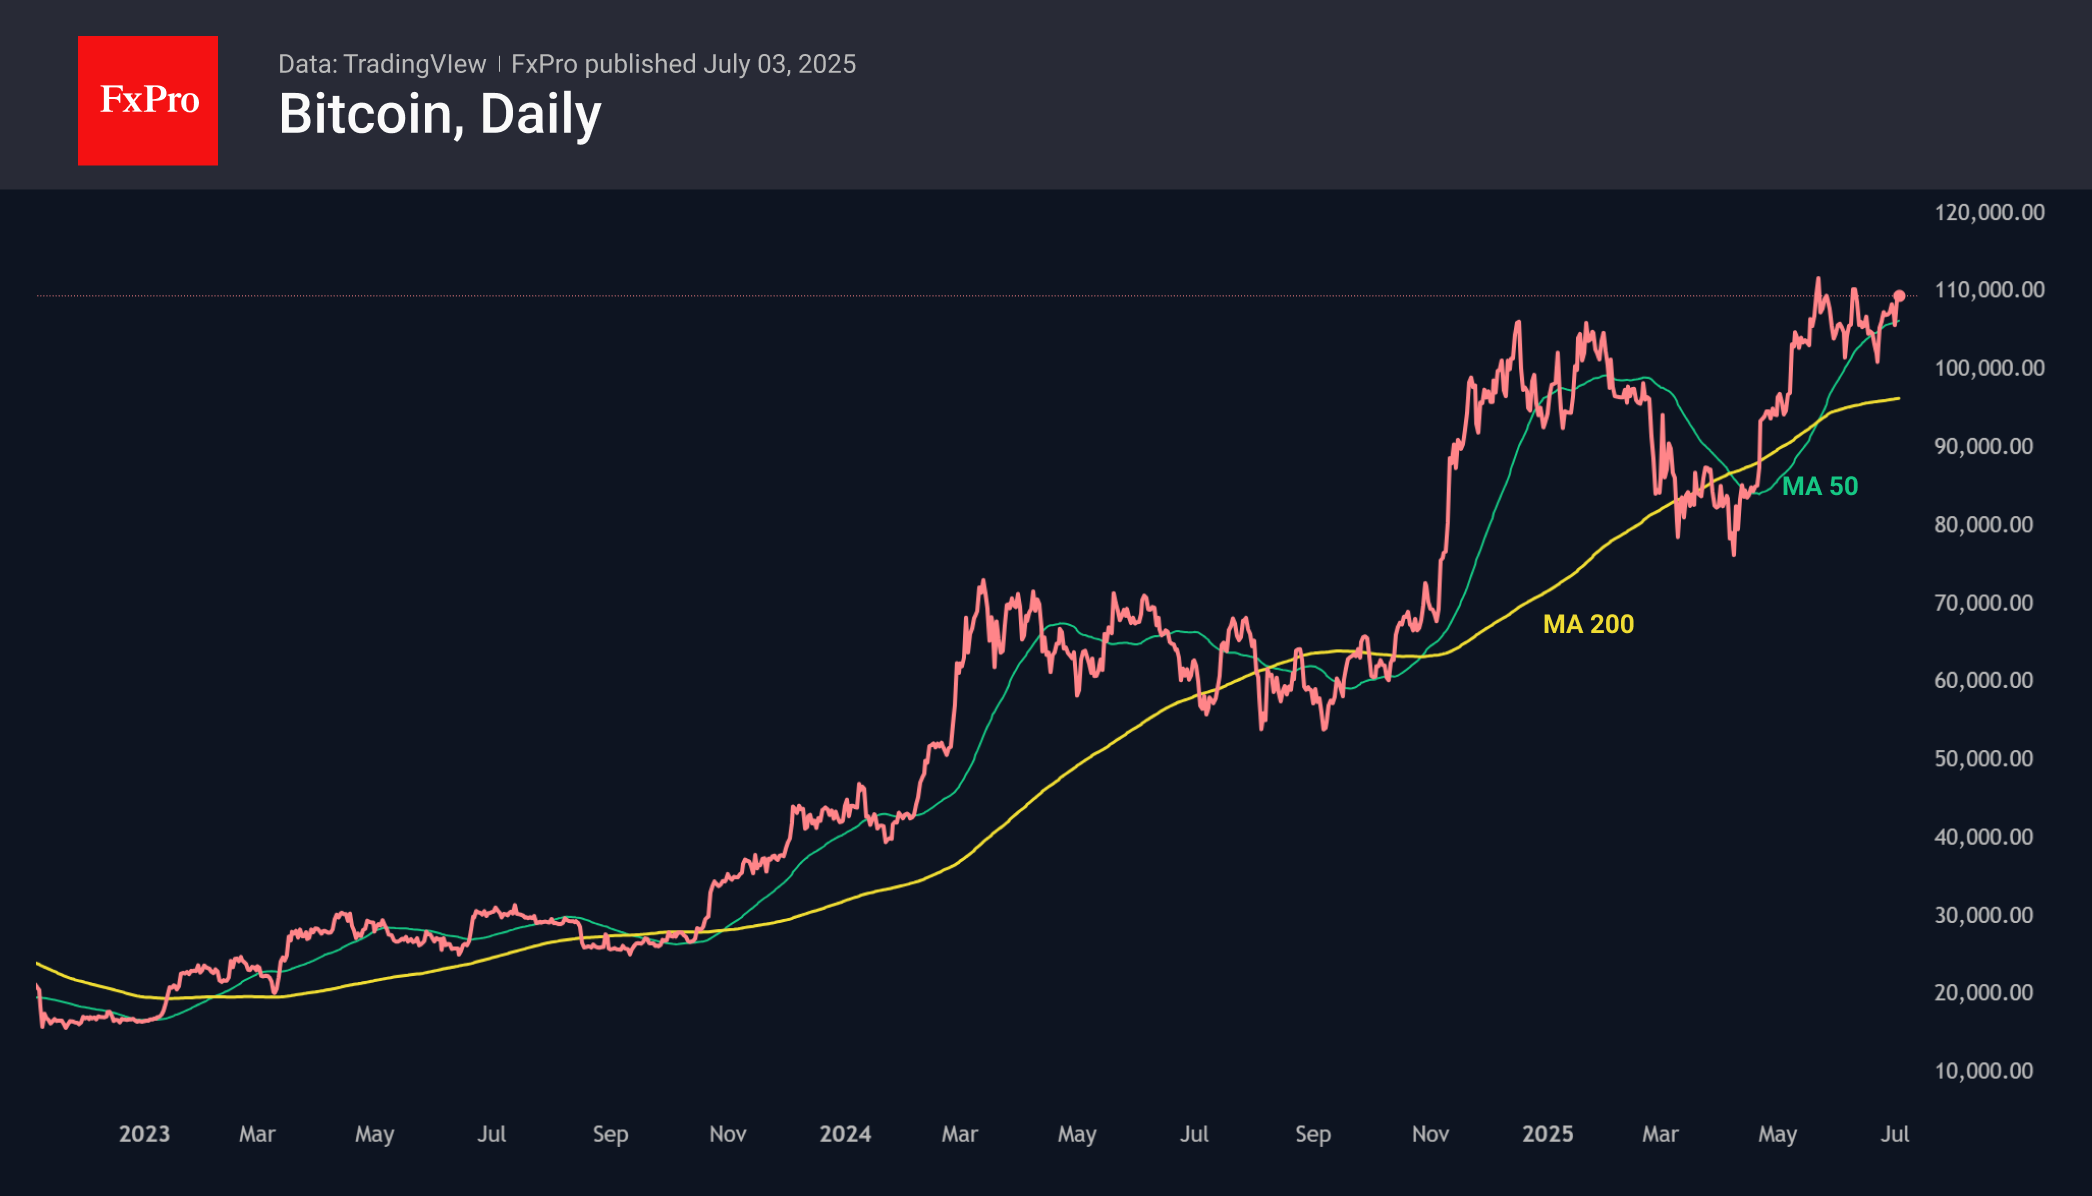Click the 70,000.00 price axis label
This screenshot has width=2092, height=1196.
click(1983, 603)
